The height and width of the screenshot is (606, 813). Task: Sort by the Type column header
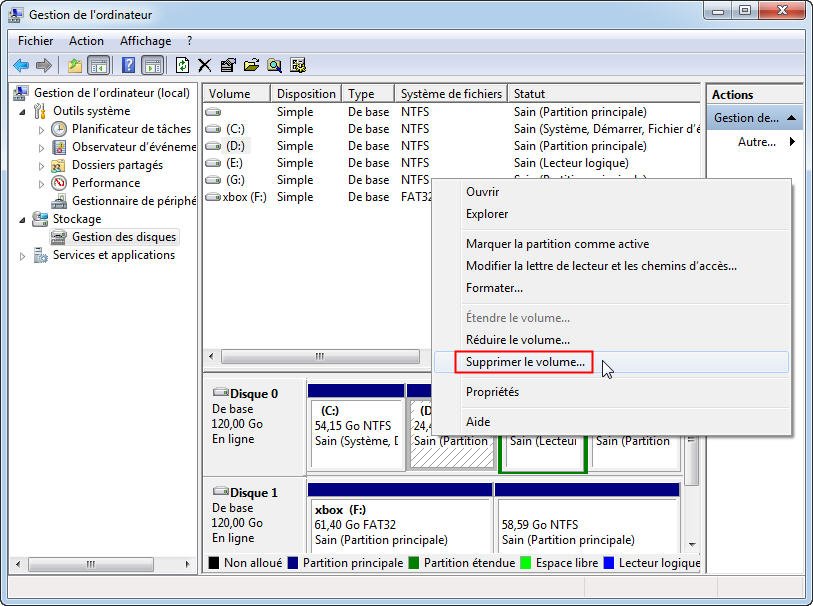(x=368, y=94)
